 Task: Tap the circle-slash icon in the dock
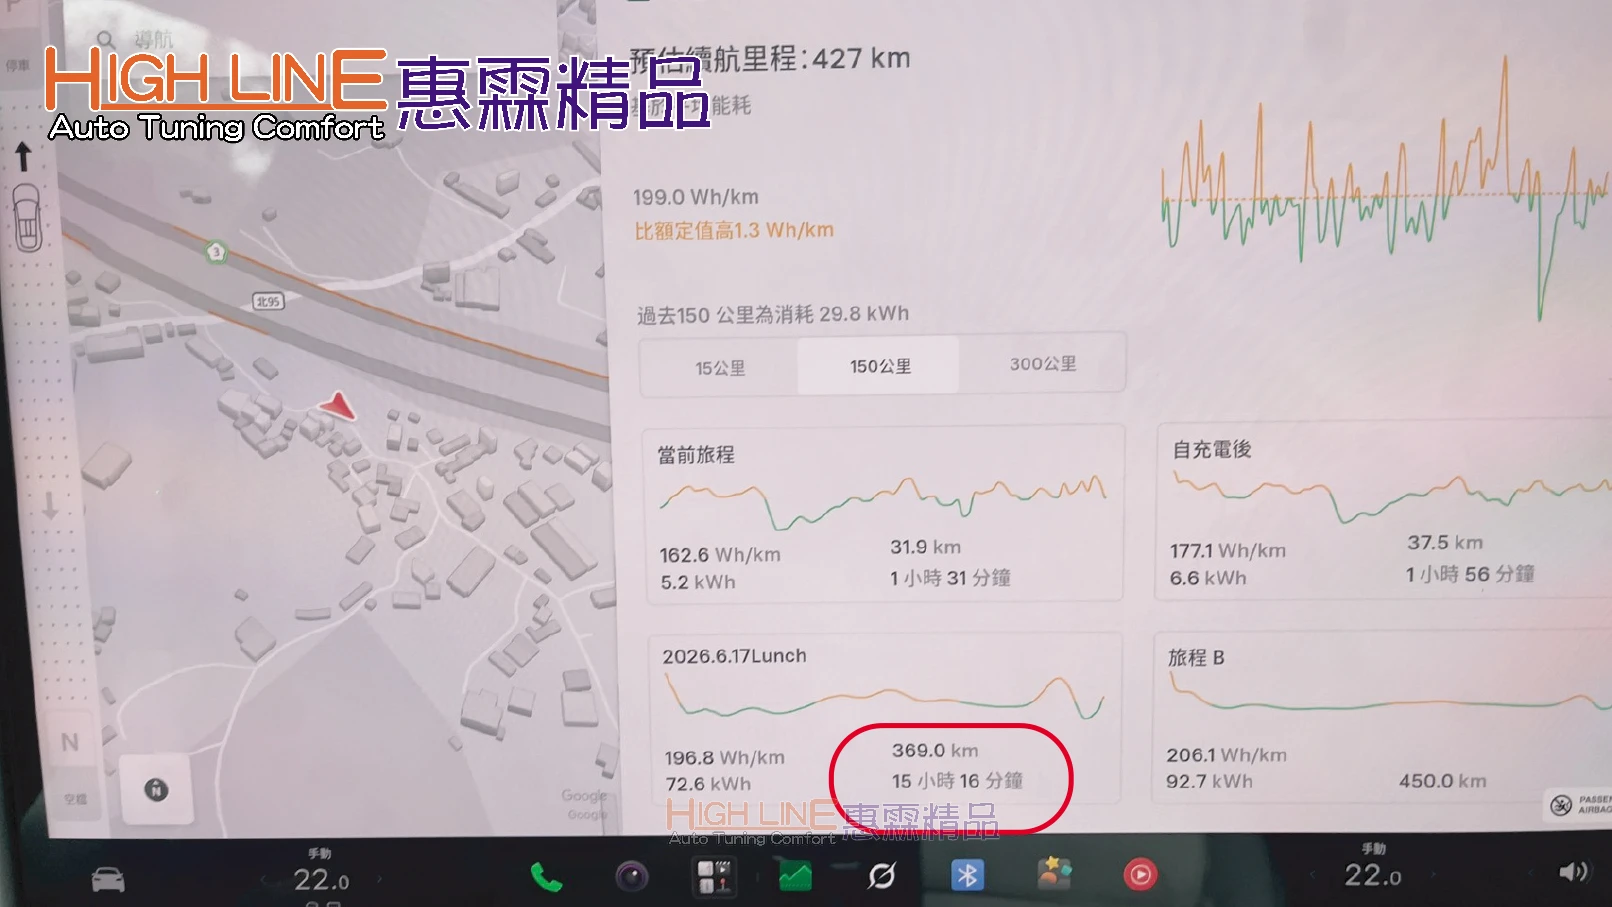point(882,876)
